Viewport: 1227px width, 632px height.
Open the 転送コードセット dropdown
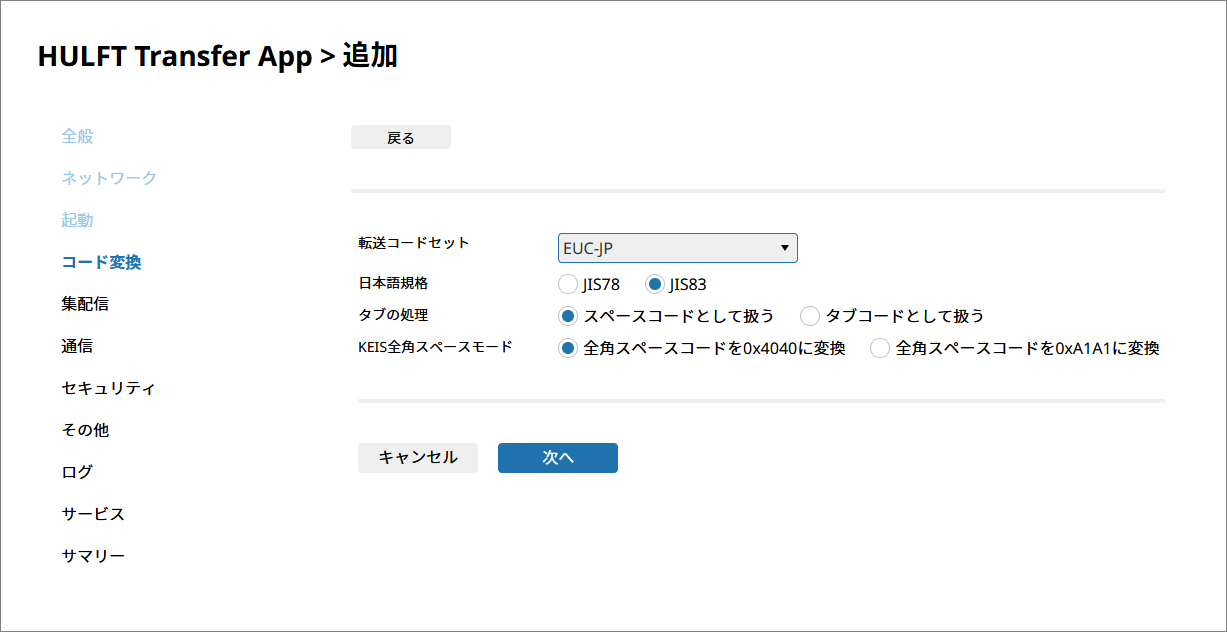[x=677, y=248]
